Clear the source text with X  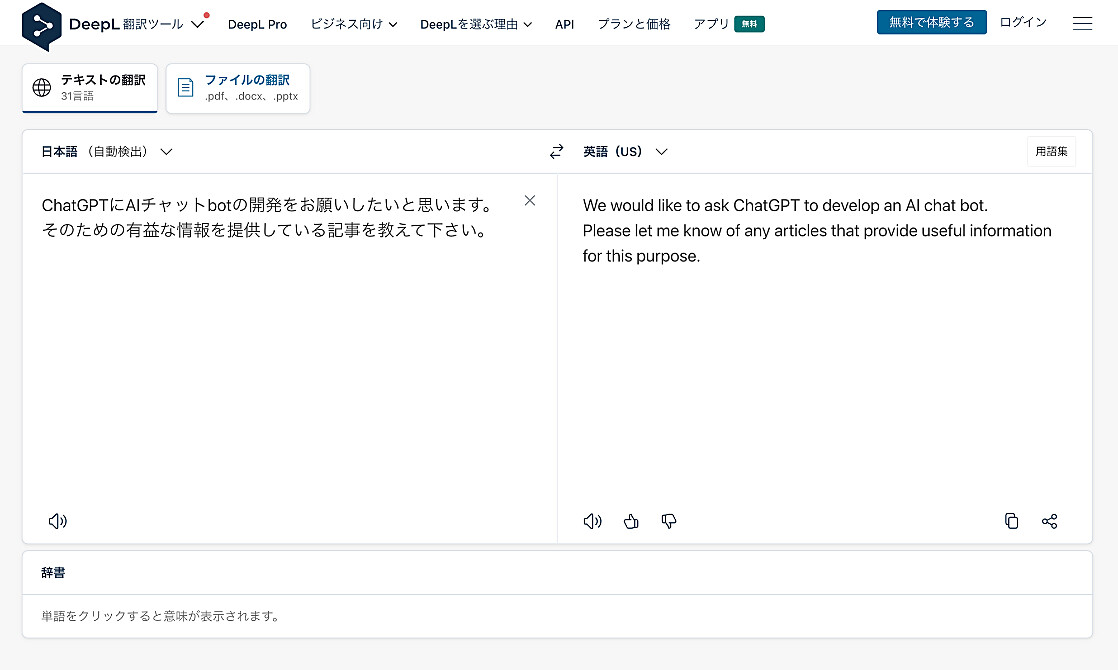(530, 200)
